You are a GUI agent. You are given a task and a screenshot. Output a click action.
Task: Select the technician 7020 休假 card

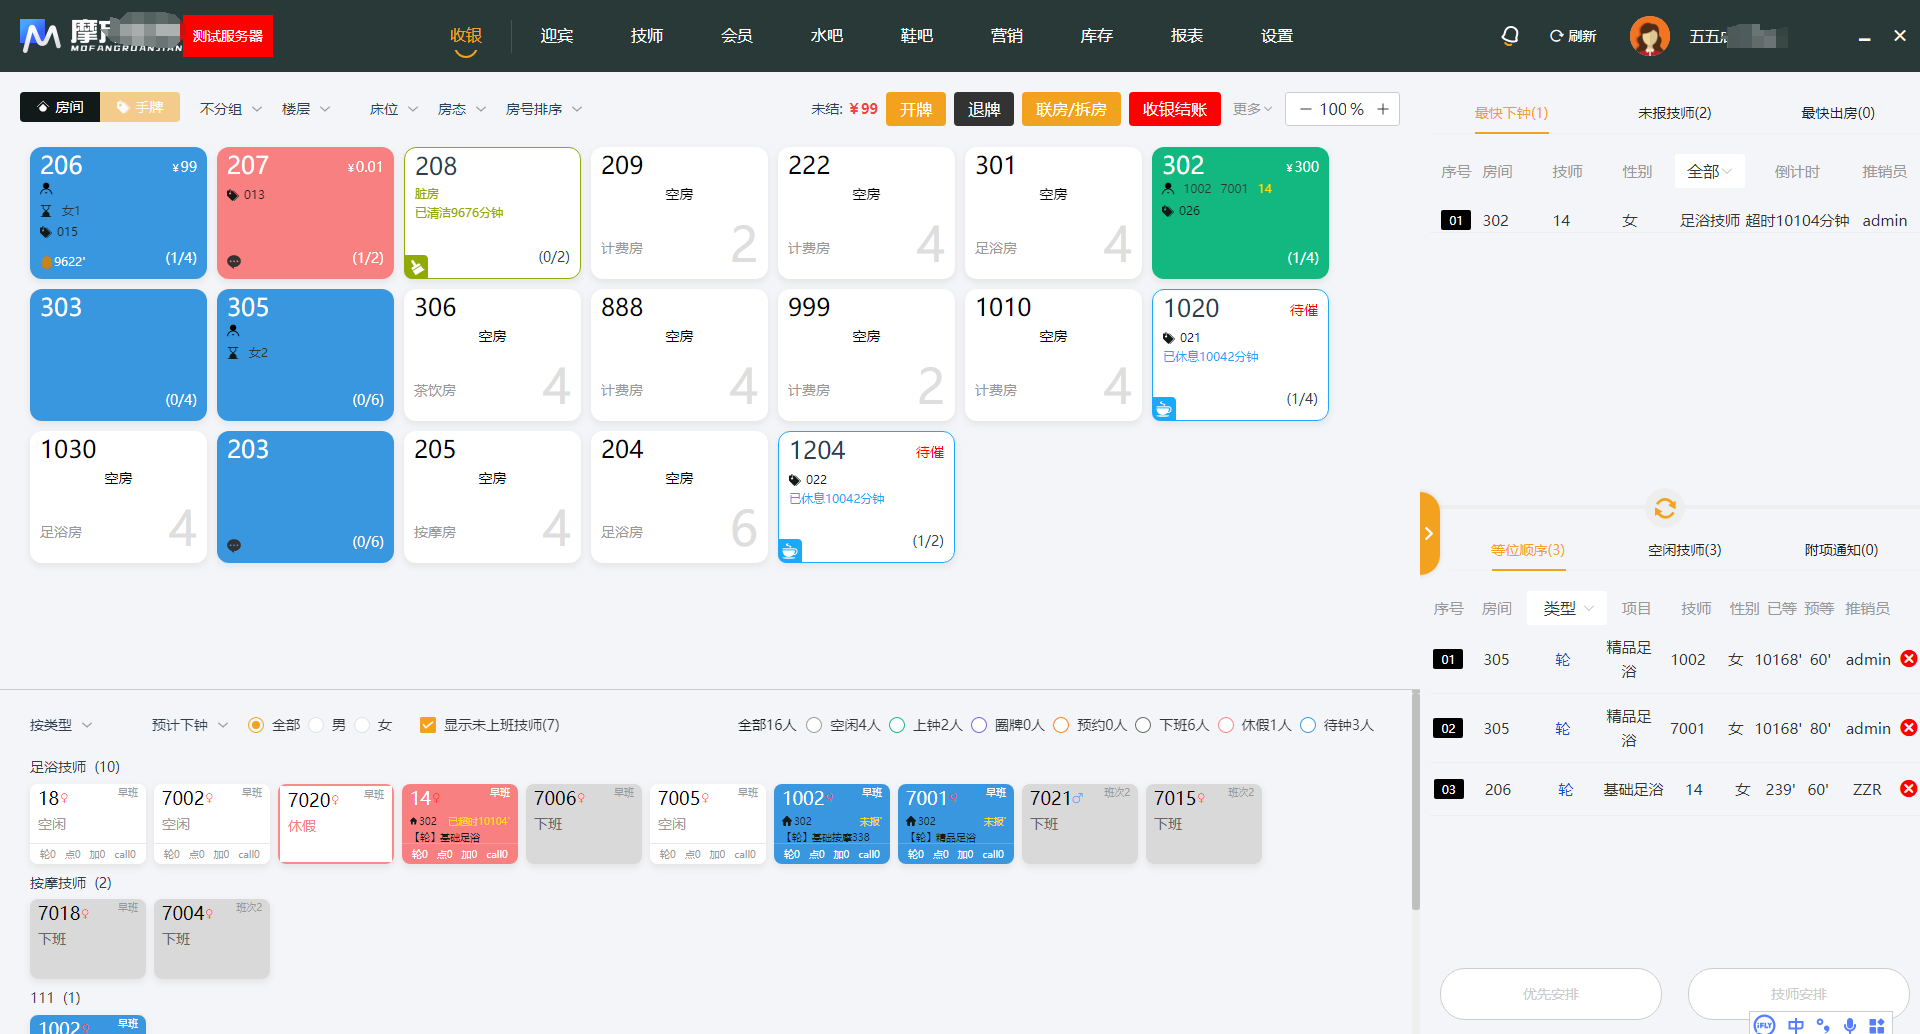click(336, 824)
